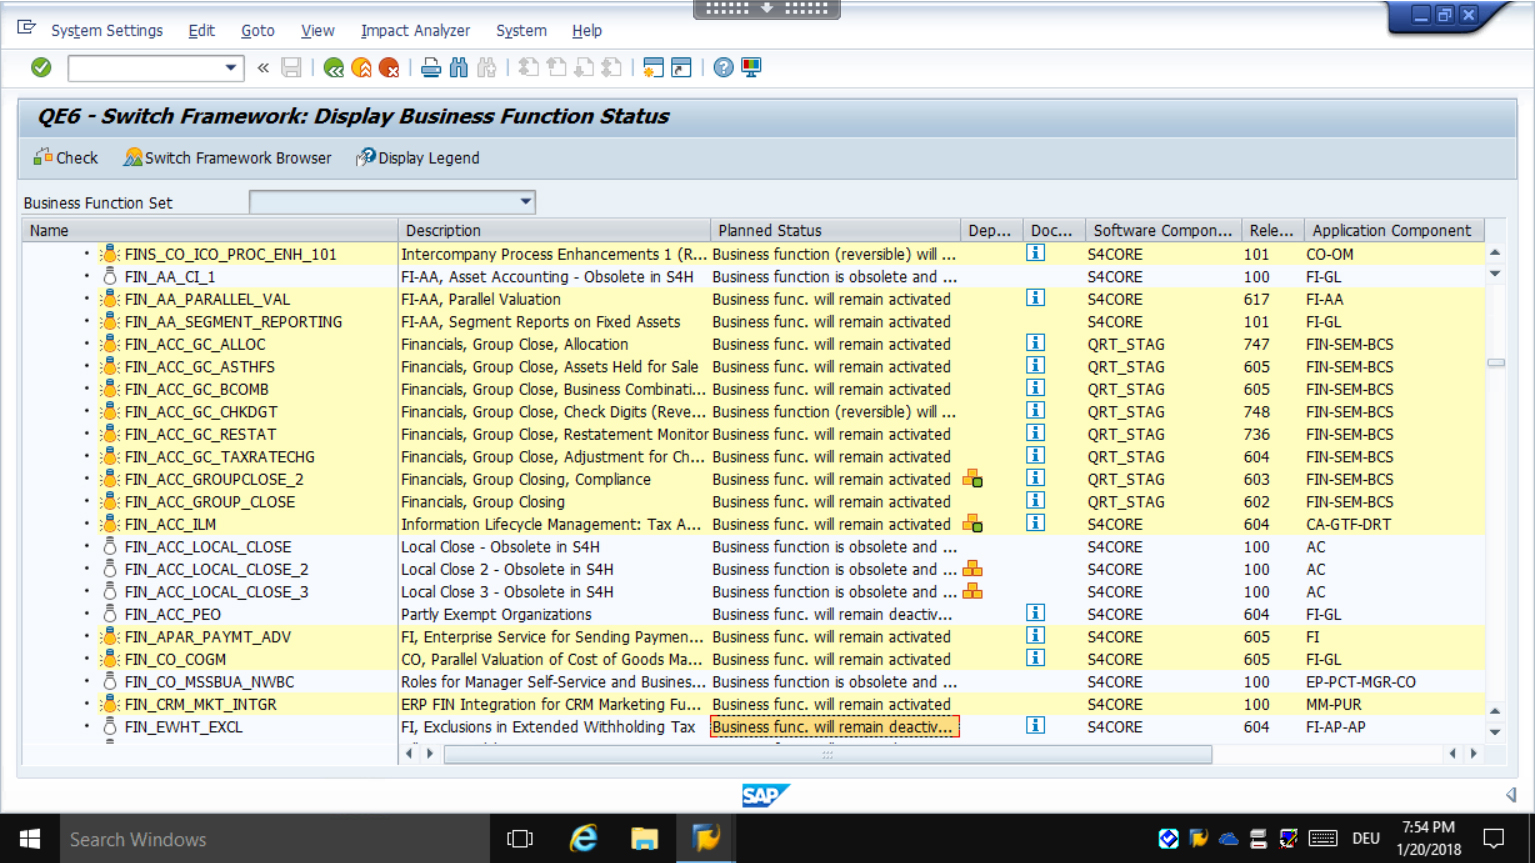Viewport: 1535px width, 863px height.
Task: Click the Task View taskbar icon
Action: 520,839
